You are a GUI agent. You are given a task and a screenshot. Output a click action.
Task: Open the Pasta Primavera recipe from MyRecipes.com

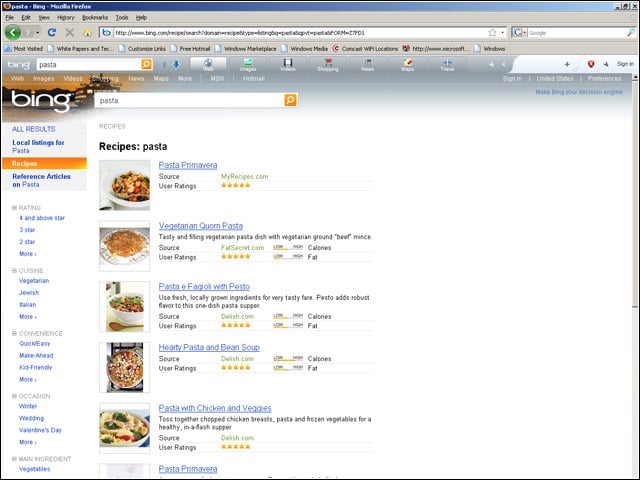pos(188,165)
